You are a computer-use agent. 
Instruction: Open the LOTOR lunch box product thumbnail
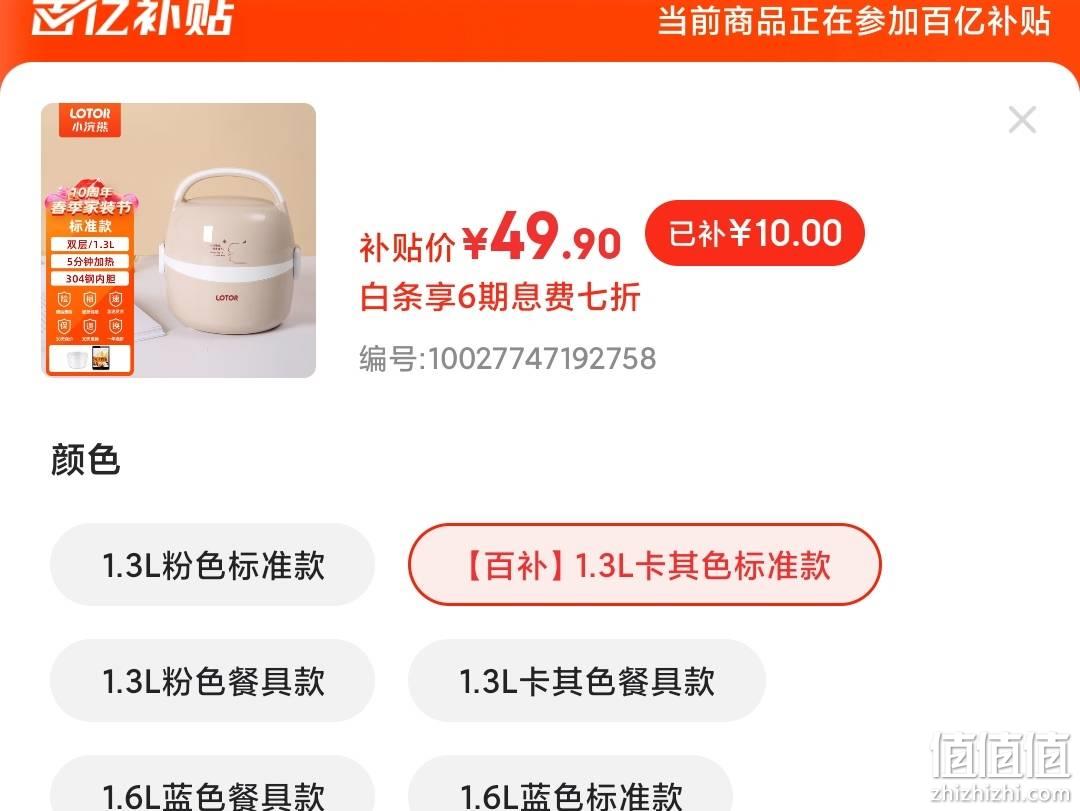[178, 240]
